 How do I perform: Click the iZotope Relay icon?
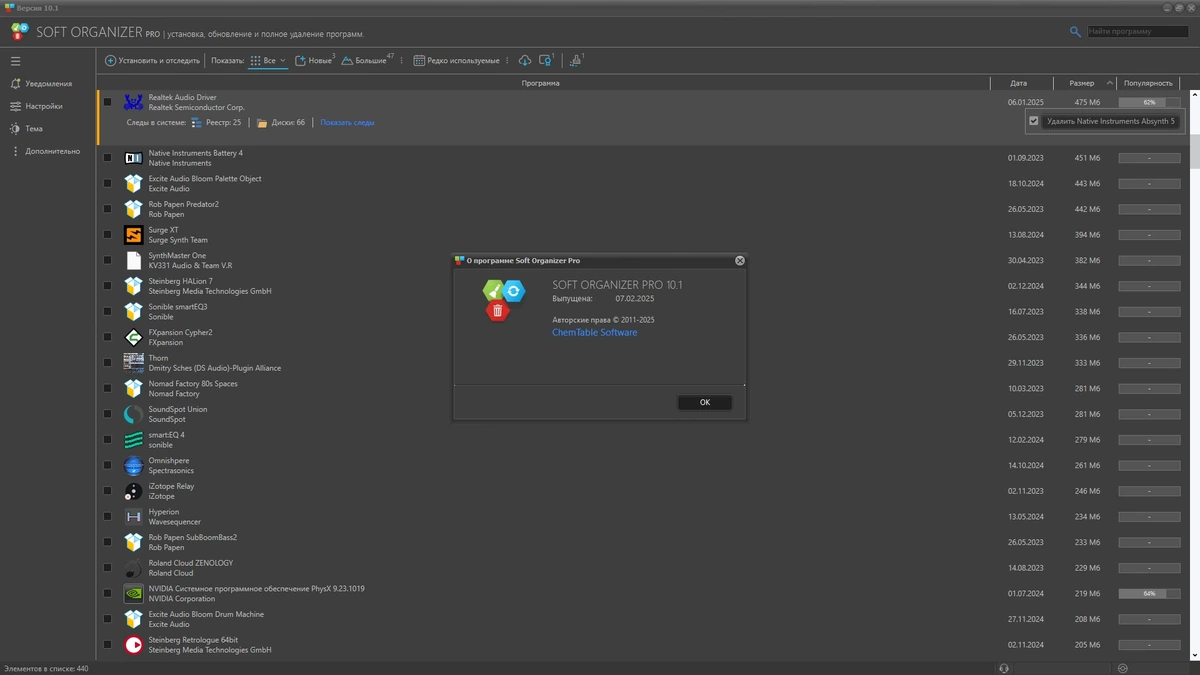point(133,491)
